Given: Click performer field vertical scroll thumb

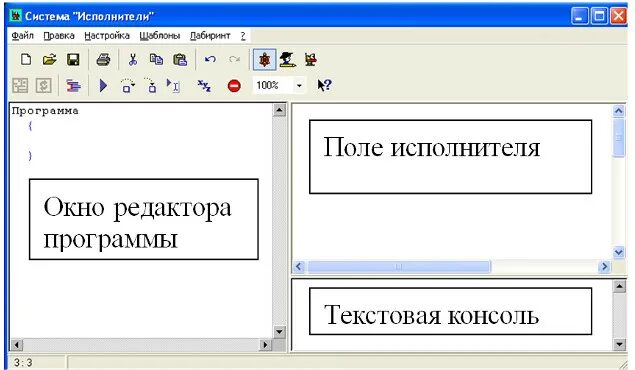Looking at the screenshot, I should coord(619,138).
